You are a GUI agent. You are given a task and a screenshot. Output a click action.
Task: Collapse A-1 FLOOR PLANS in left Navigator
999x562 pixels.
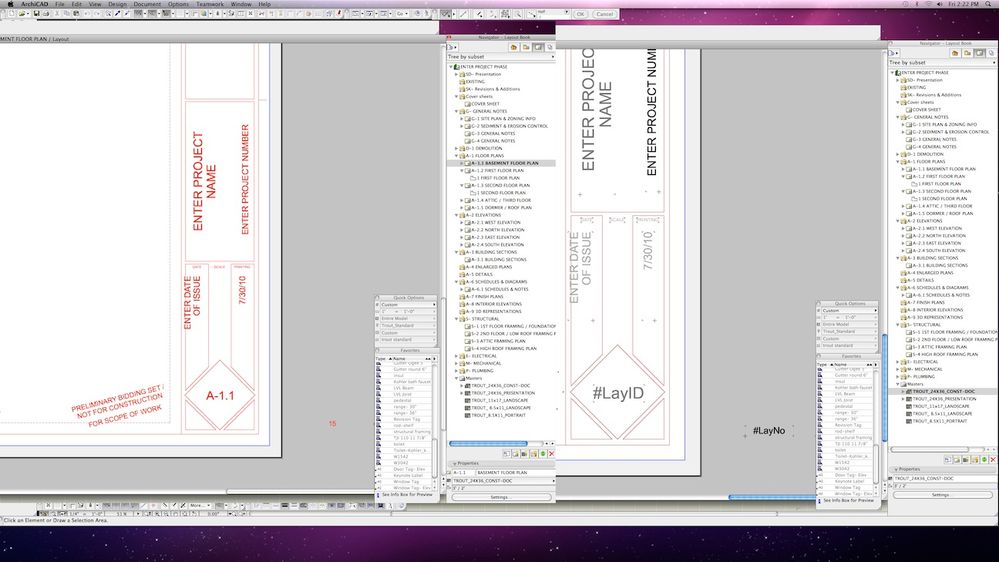click(x=456, y=156)
